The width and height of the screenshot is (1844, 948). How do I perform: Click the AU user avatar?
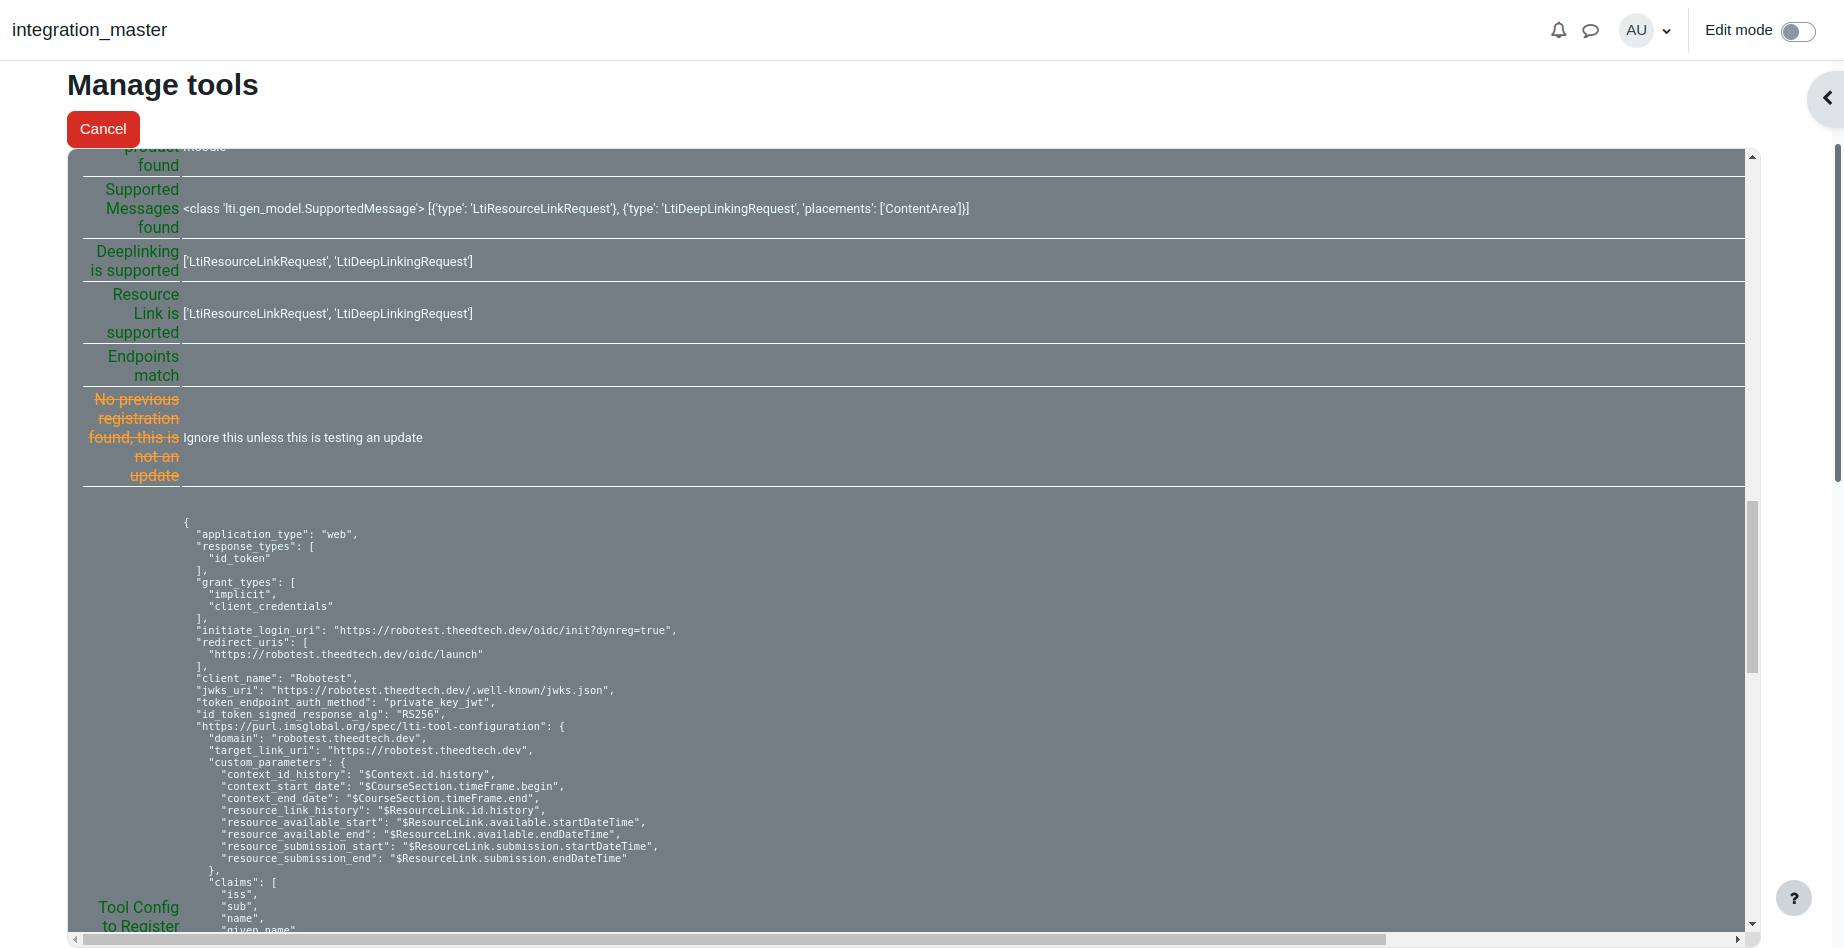tap(1636, 31)
